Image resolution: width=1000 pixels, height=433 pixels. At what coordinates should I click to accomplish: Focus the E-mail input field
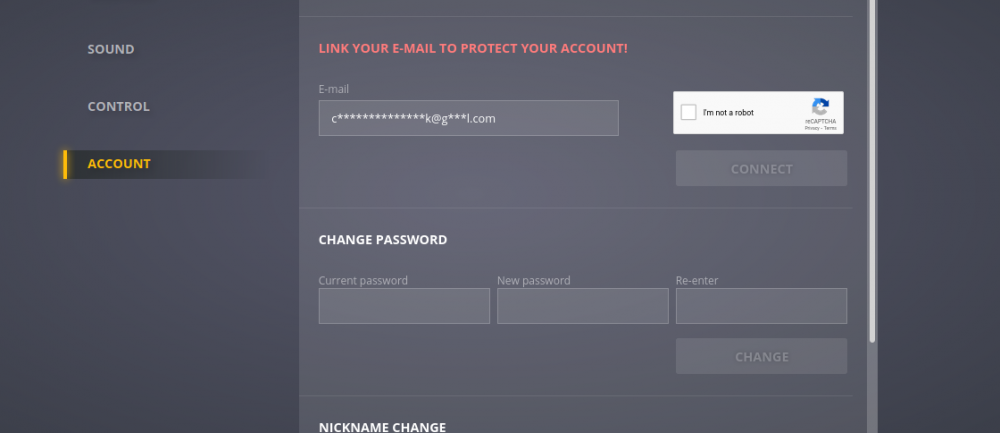[468, 118]
